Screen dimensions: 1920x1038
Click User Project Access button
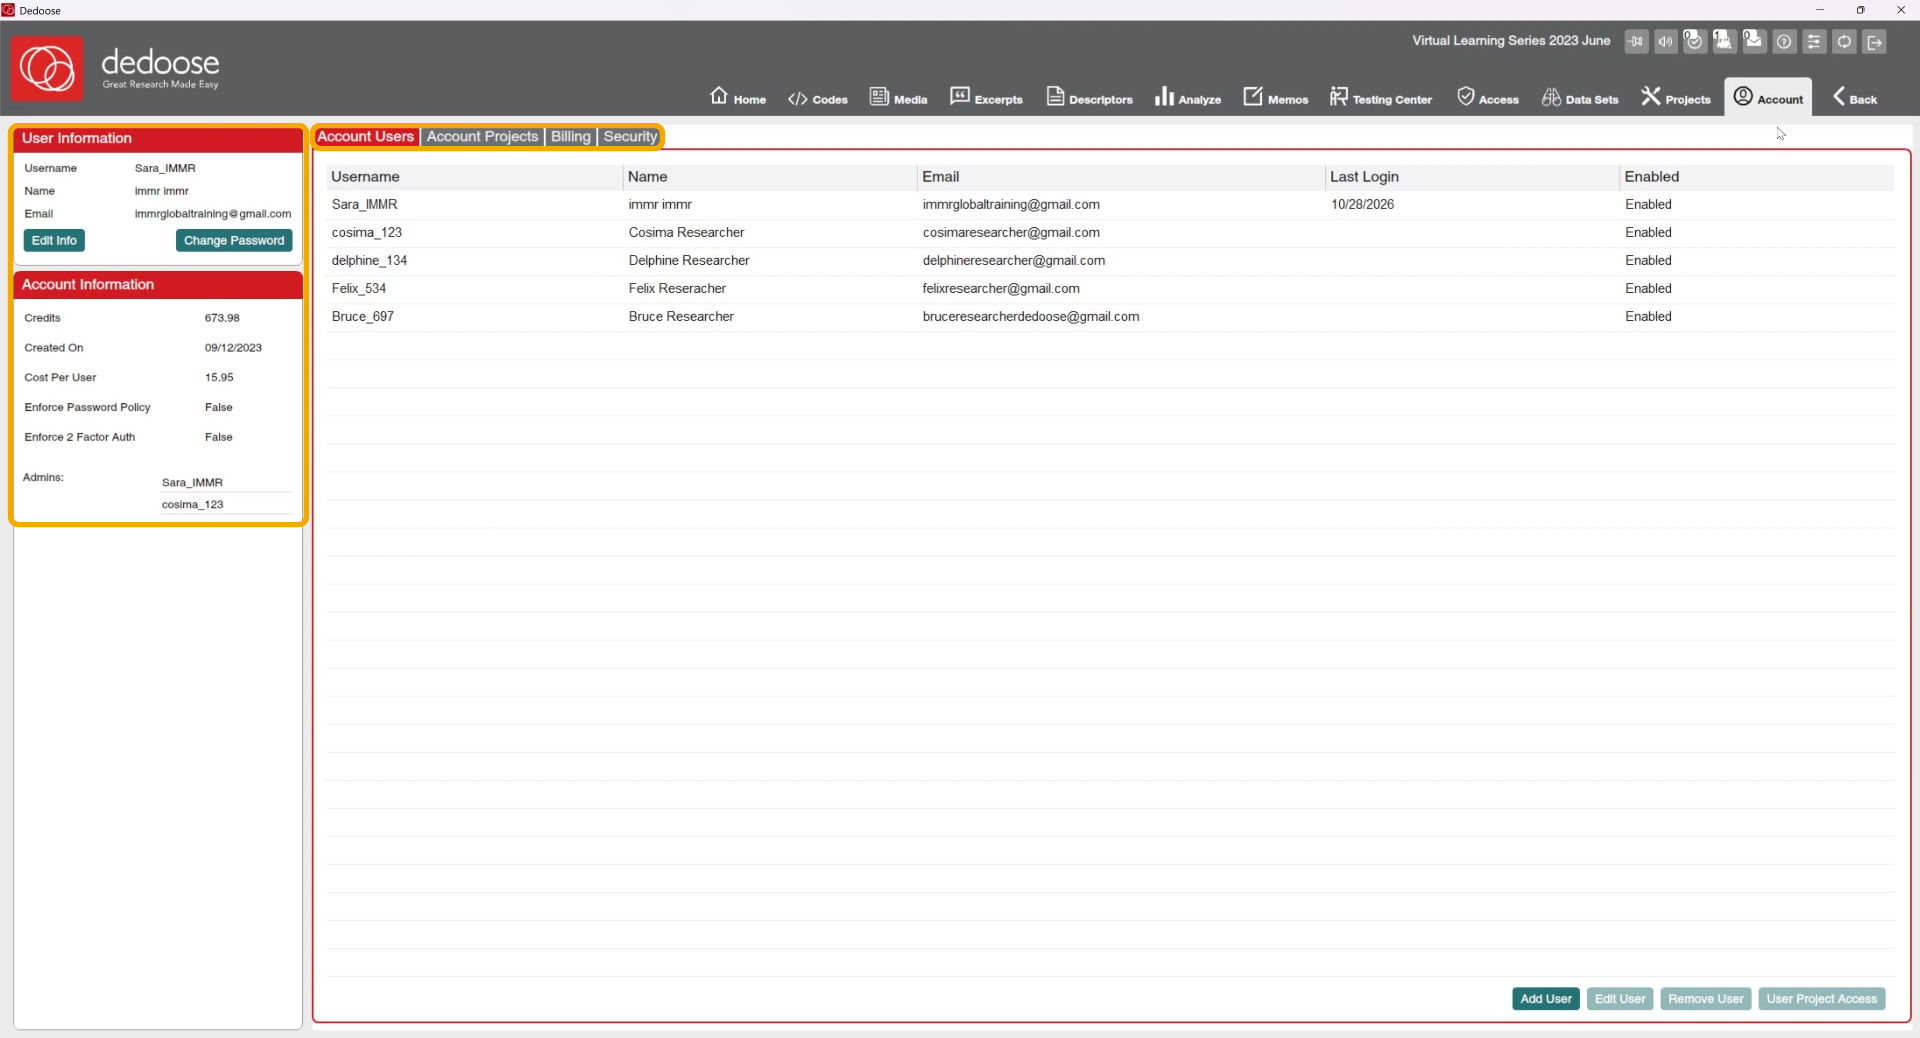1821,999
